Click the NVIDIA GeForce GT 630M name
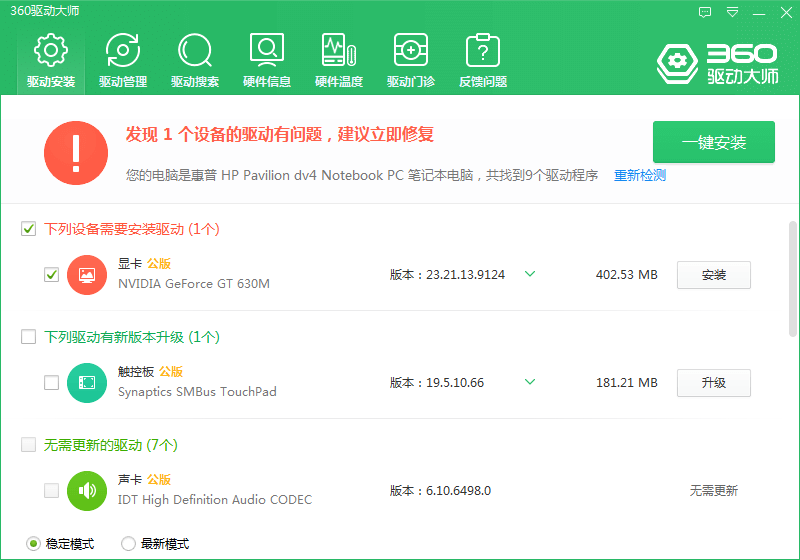 coord(194,284)
